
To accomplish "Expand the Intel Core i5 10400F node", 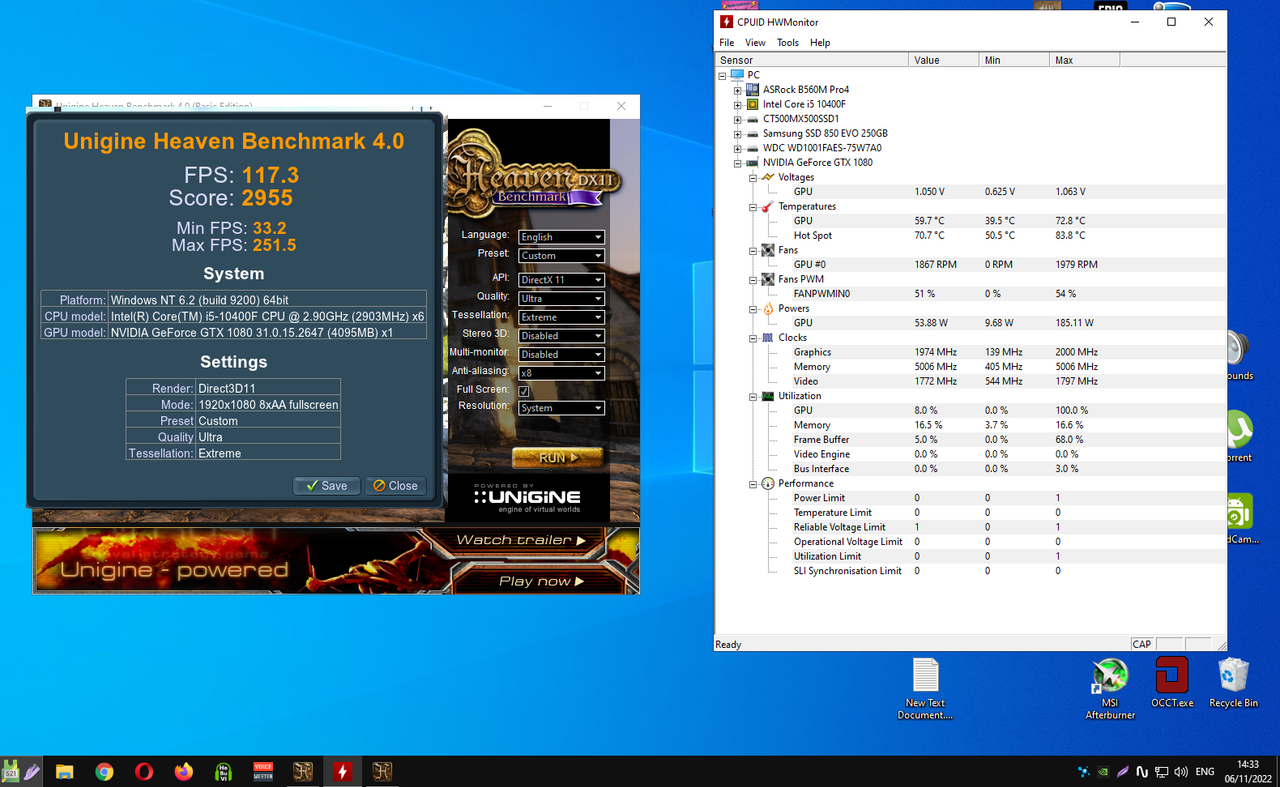I will (x=737, y=104).
